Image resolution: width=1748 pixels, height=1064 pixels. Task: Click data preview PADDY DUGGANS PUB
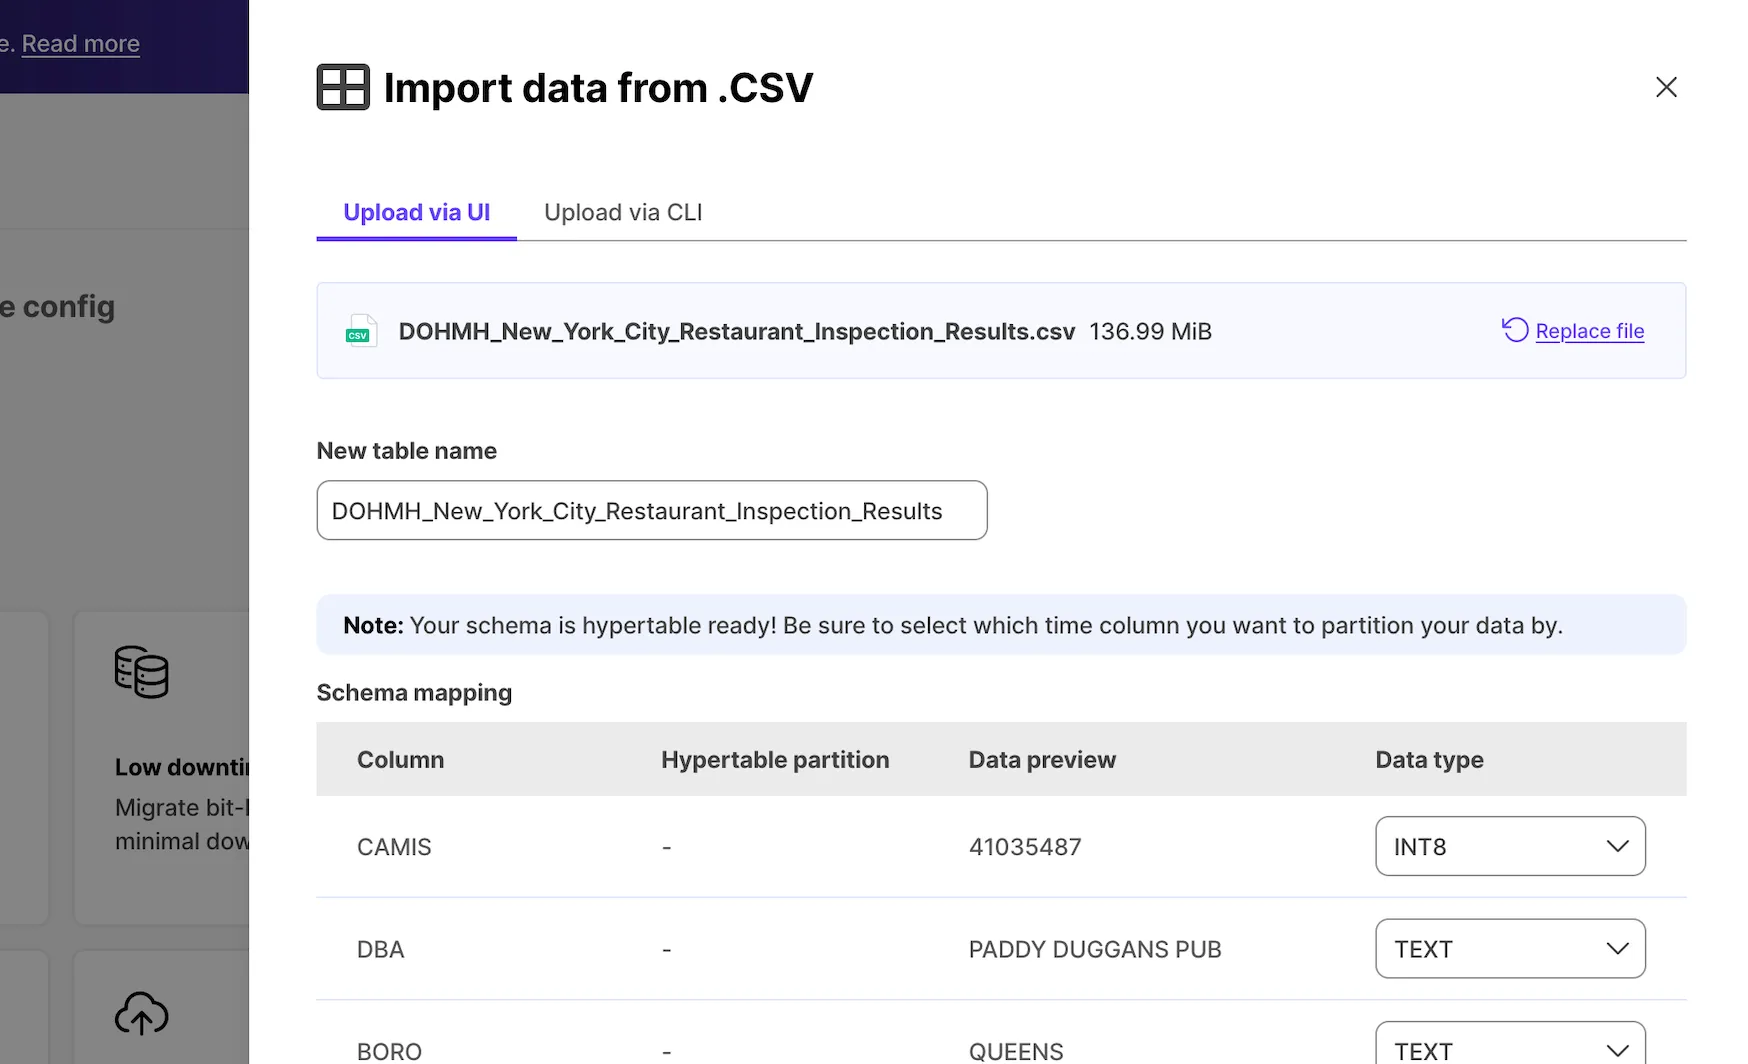click(x=1095, y=949)
